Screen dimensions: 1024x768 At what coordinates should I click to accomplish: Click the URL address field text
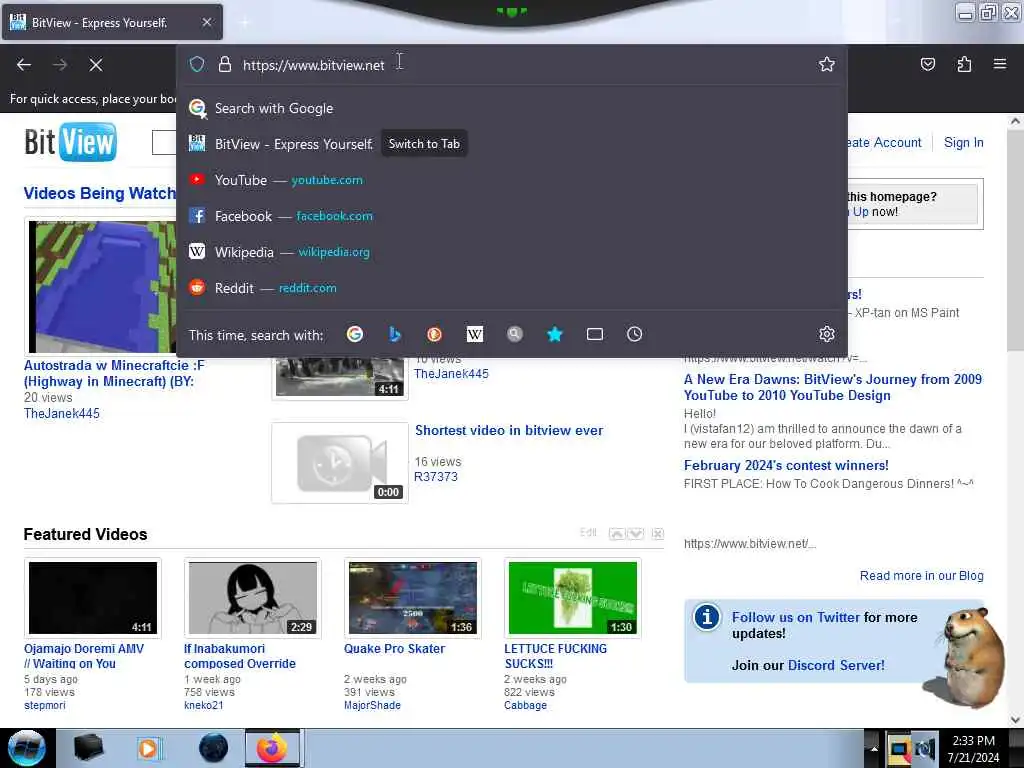(x=313, y=65)
